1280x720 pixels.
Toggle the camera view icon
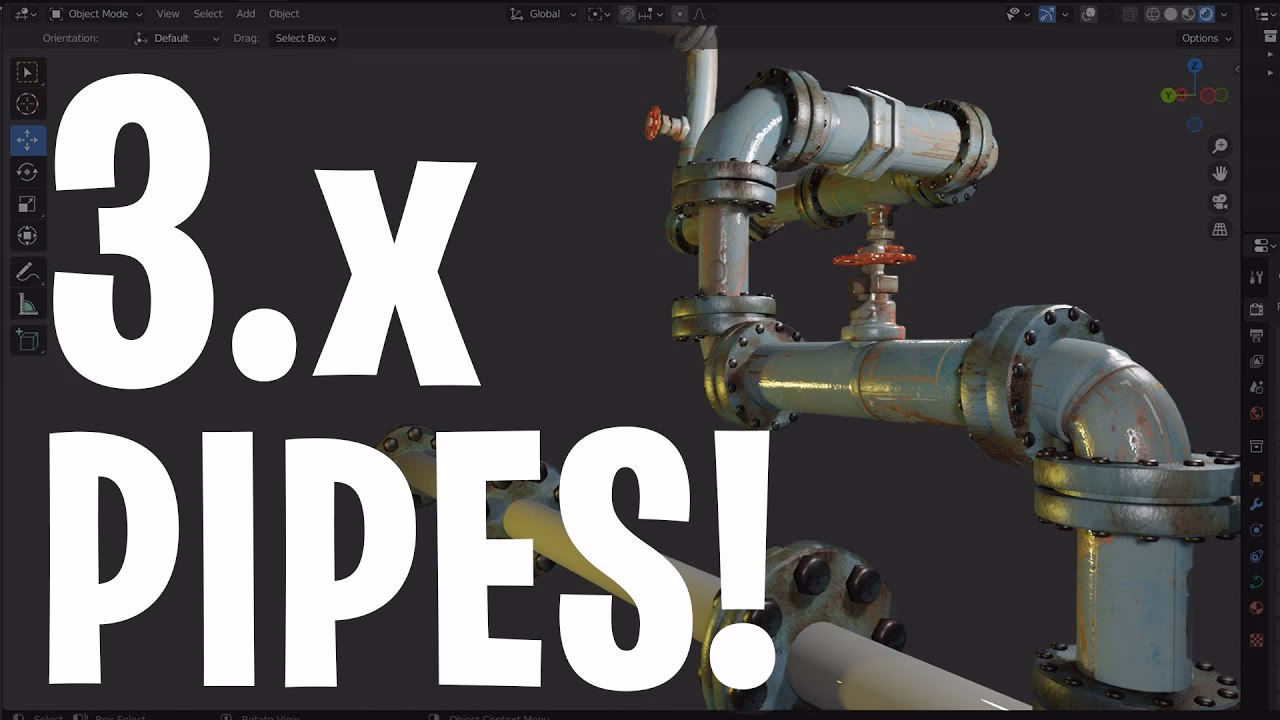pos(1220,201)
